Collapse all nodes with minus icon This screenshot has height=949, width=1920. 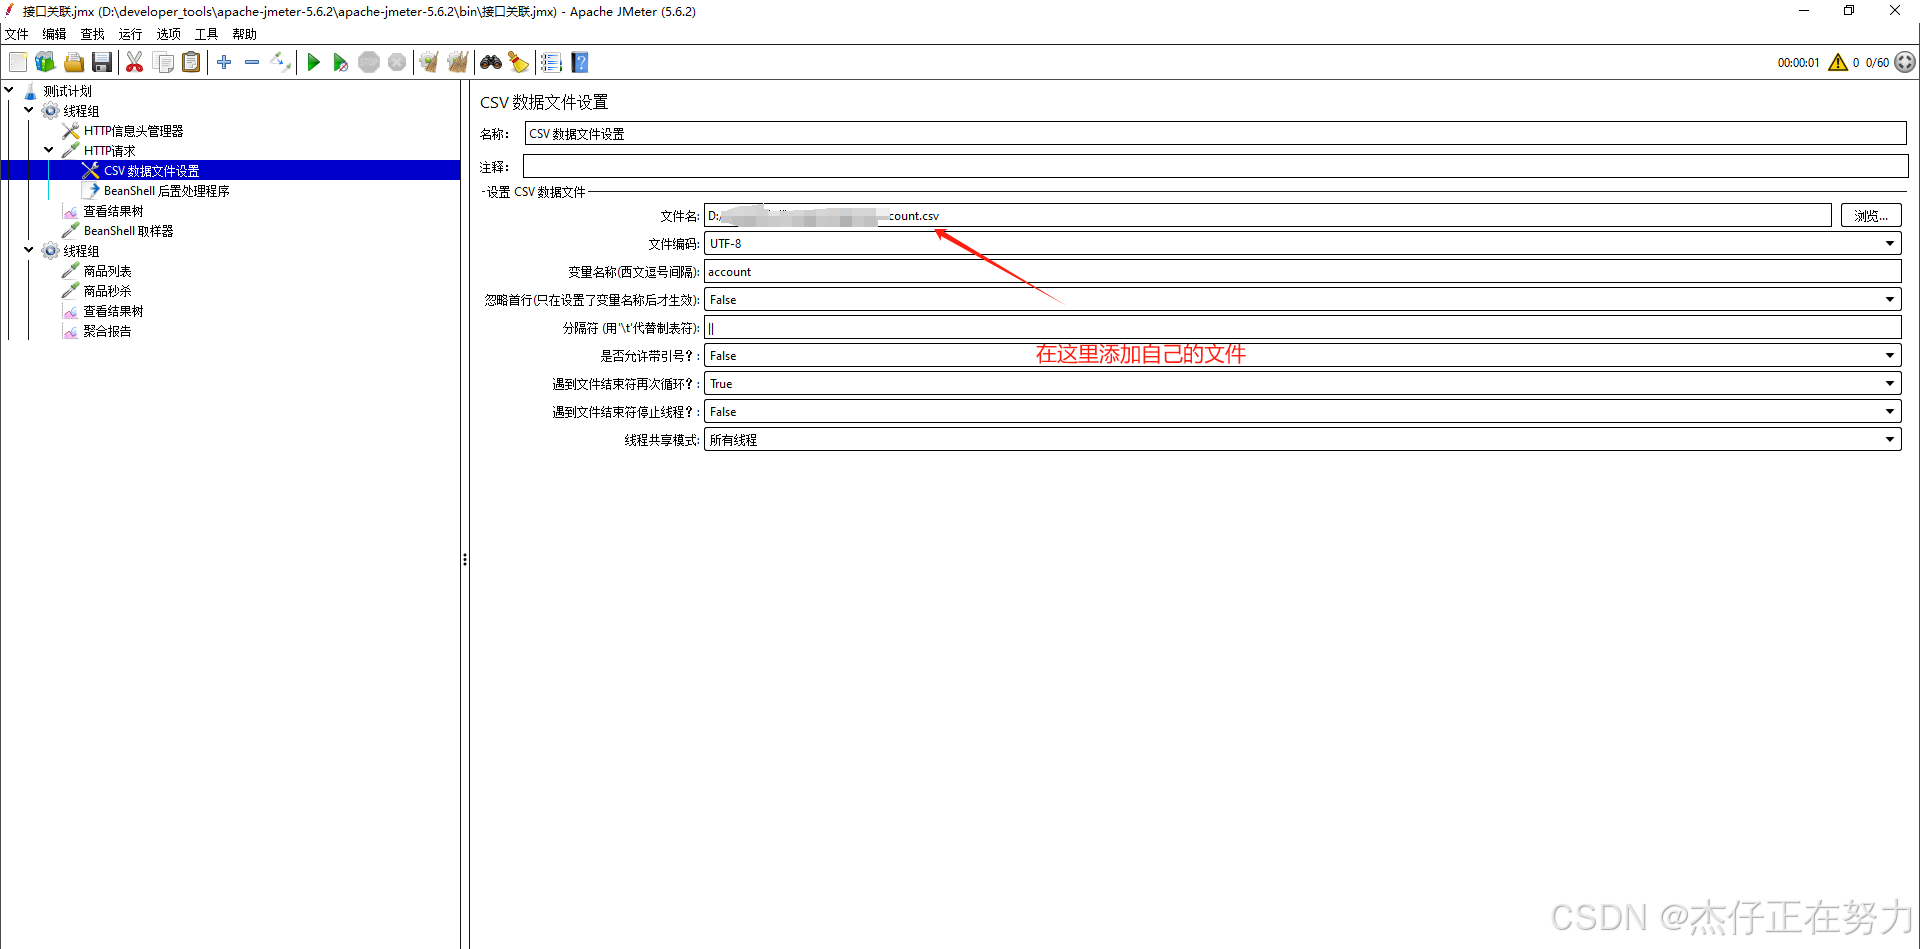(252, 63)
